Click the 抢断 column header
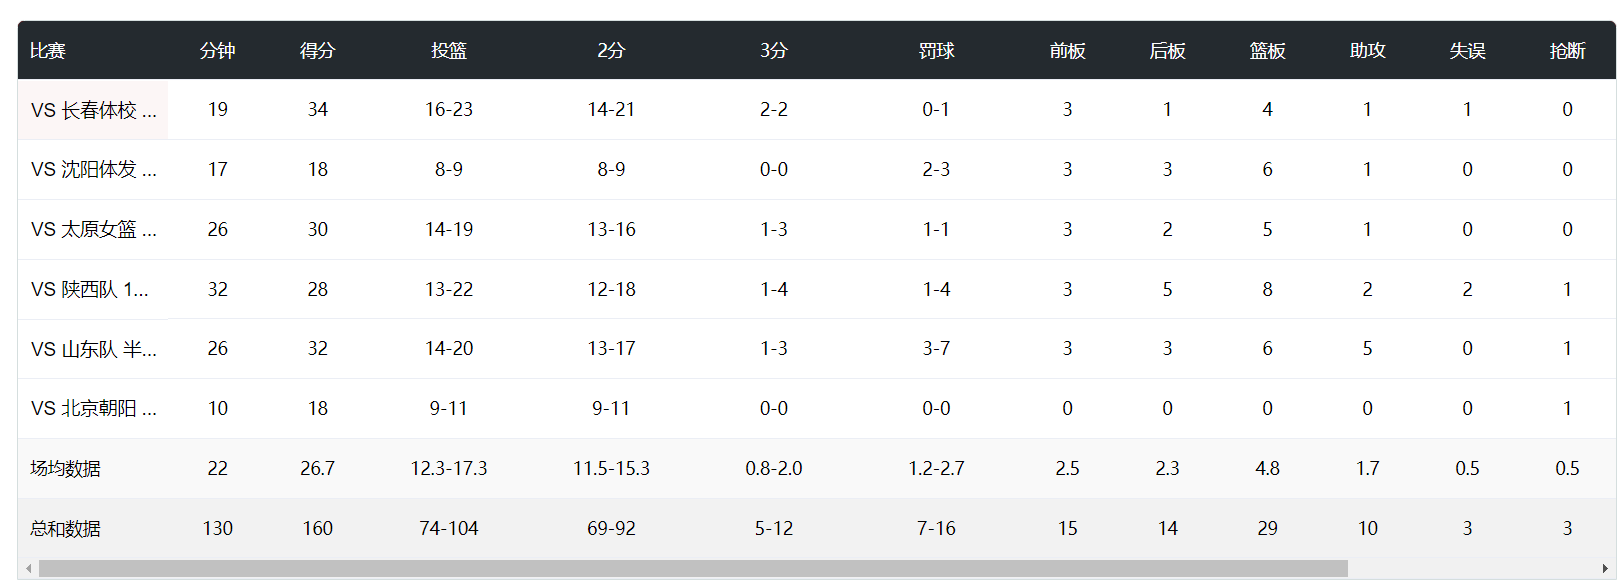 (x=1568, y=51)
